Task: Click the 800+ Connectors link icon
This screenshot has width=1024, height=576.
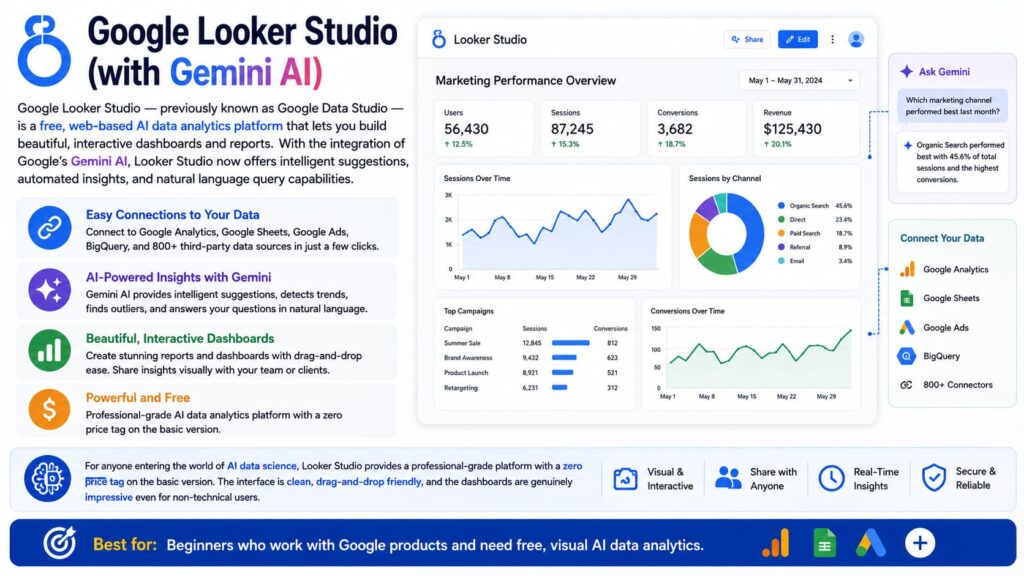Action: tap(906, 385)
